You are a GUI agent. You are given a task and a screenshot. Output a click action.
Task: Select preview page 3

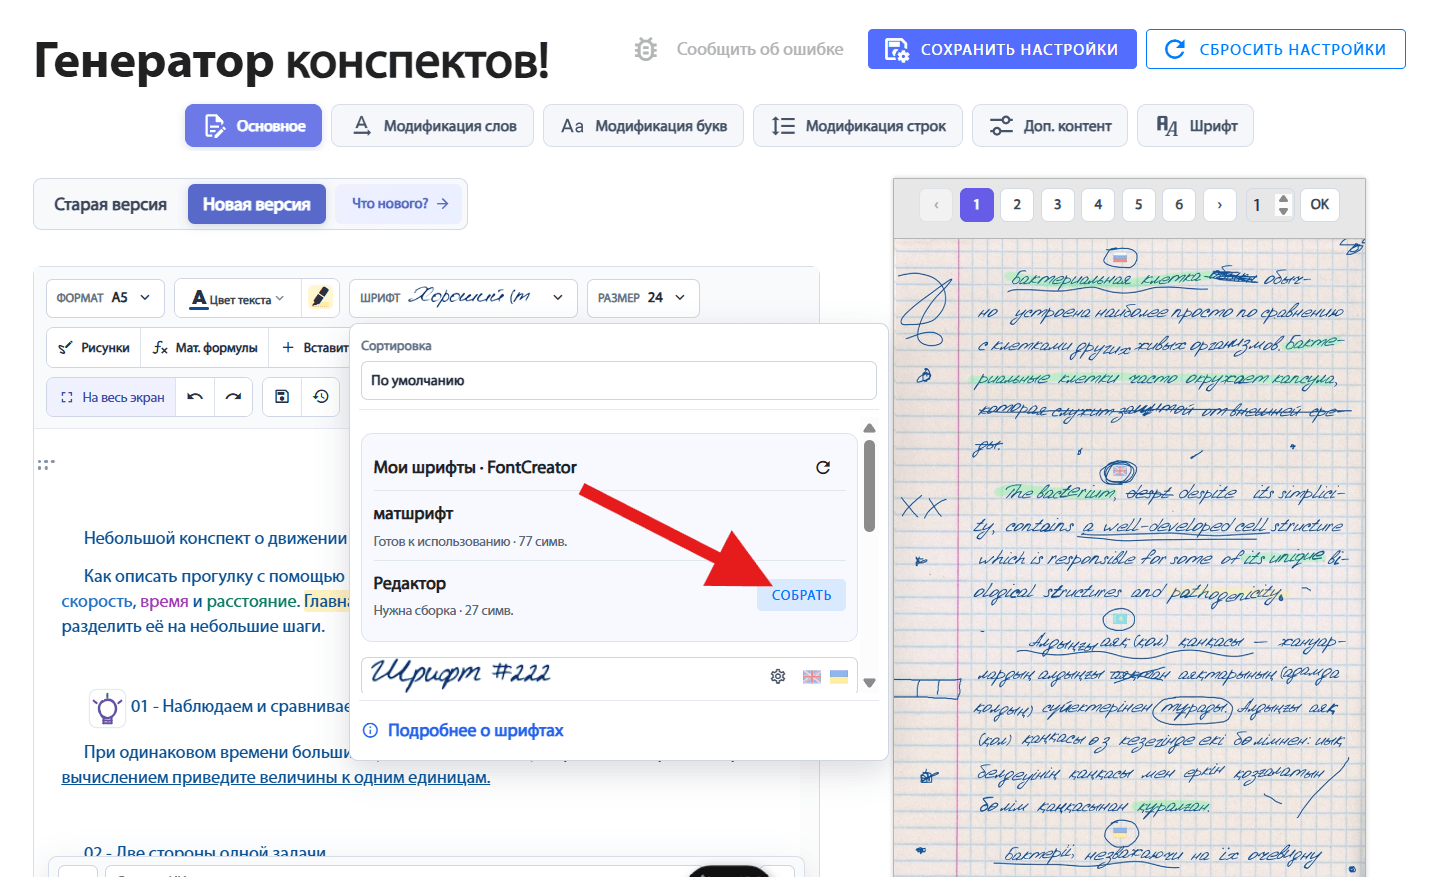pyautogui.click(x=1058, y=204)
